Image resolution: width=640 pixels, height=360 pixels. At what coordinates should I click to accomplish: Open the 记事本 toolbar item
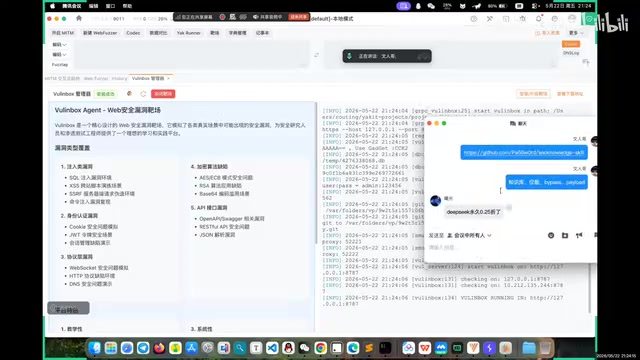[x=262, y=33]
